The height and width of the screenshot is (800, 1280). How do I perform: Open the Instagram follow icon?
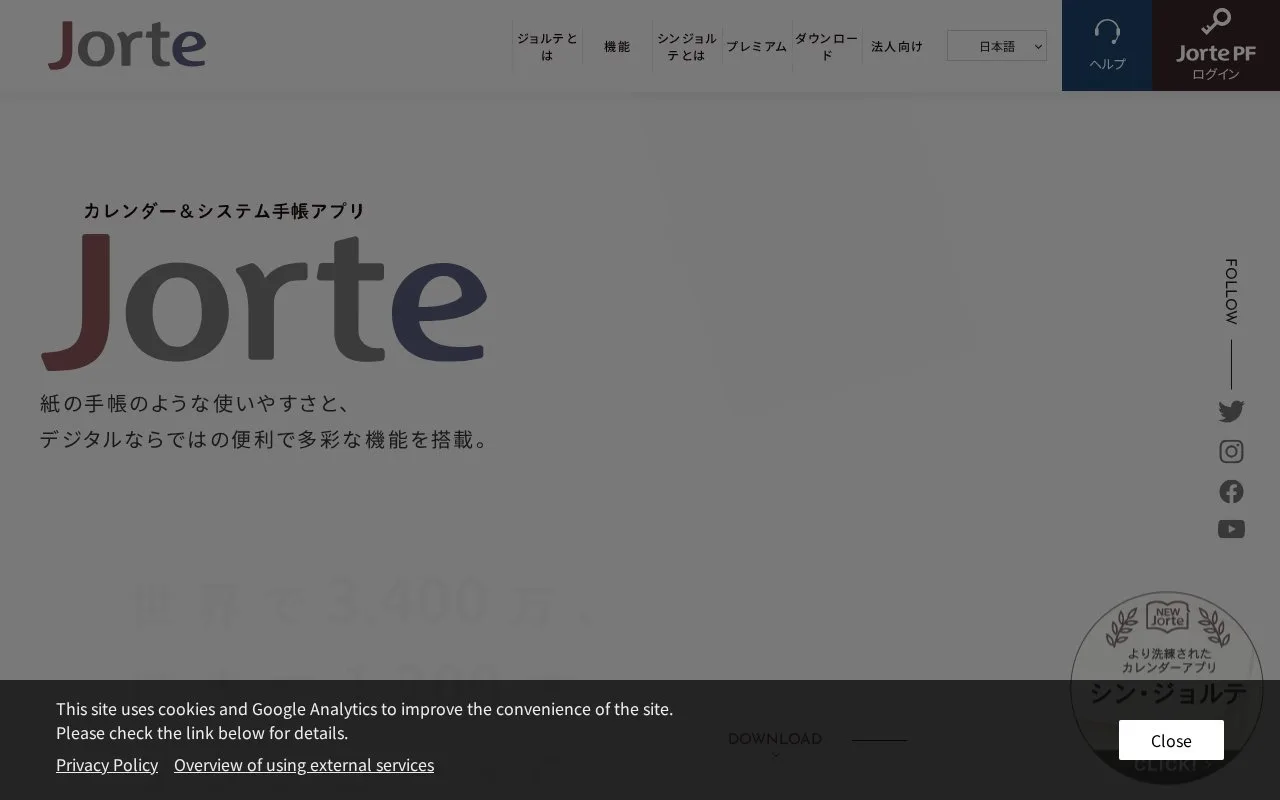1231,451
